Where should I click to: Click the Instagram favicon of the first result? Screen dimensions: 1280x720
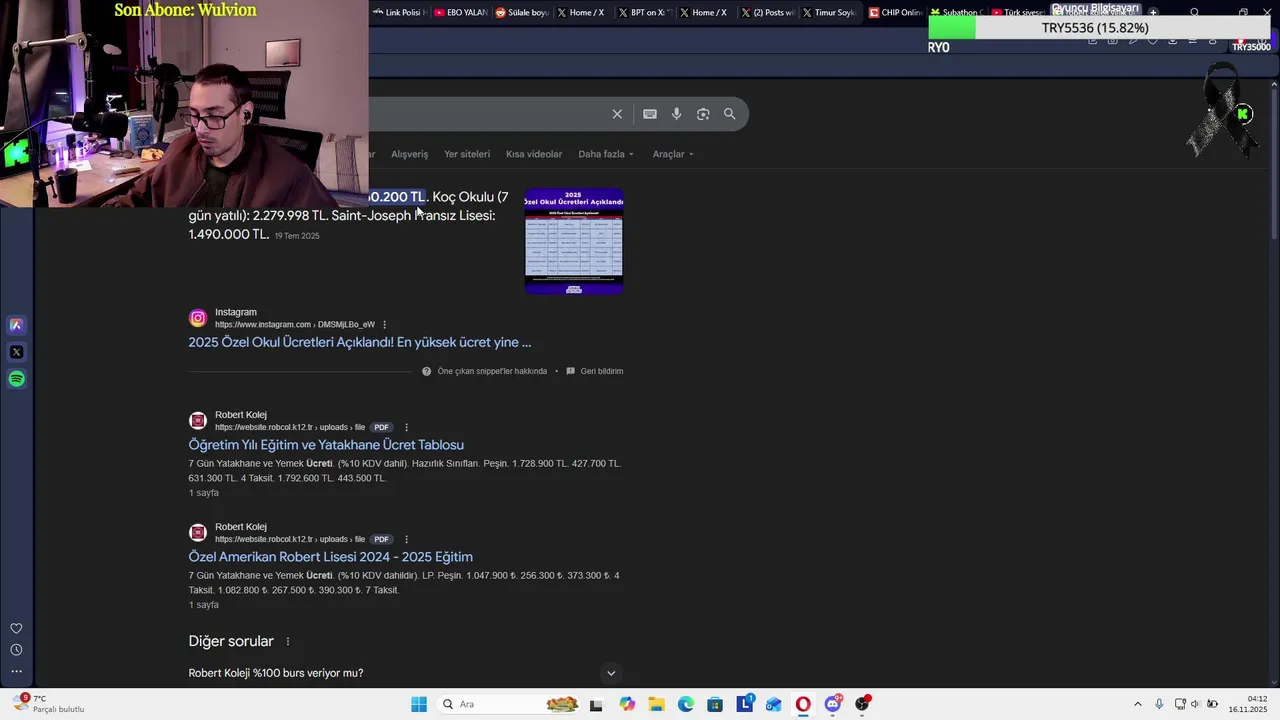point(198,318)
